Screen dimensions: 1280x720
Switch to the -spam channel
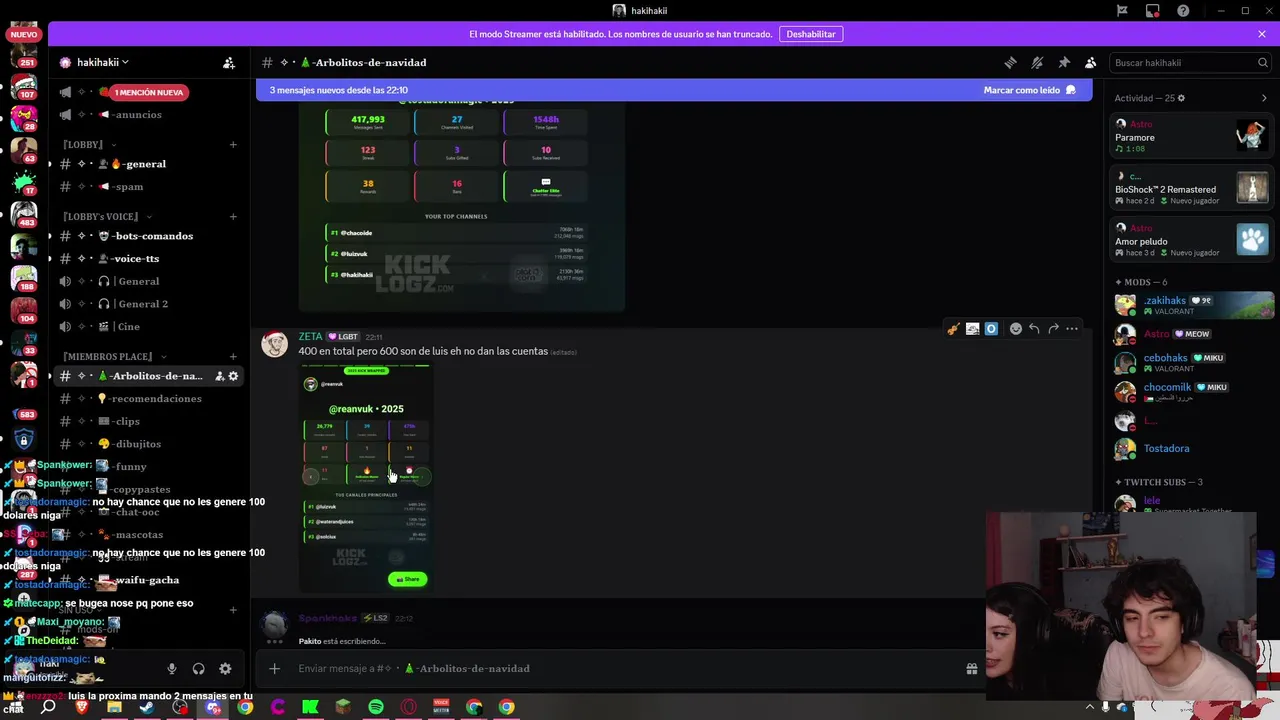point(146,187)
